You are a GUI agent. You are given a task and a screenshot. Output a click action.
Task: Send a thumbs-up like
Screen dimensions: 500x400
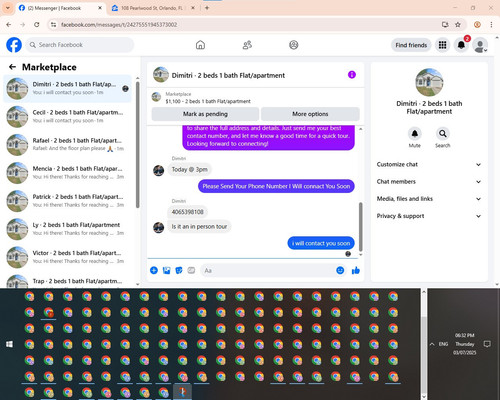[x=356, y=270]
